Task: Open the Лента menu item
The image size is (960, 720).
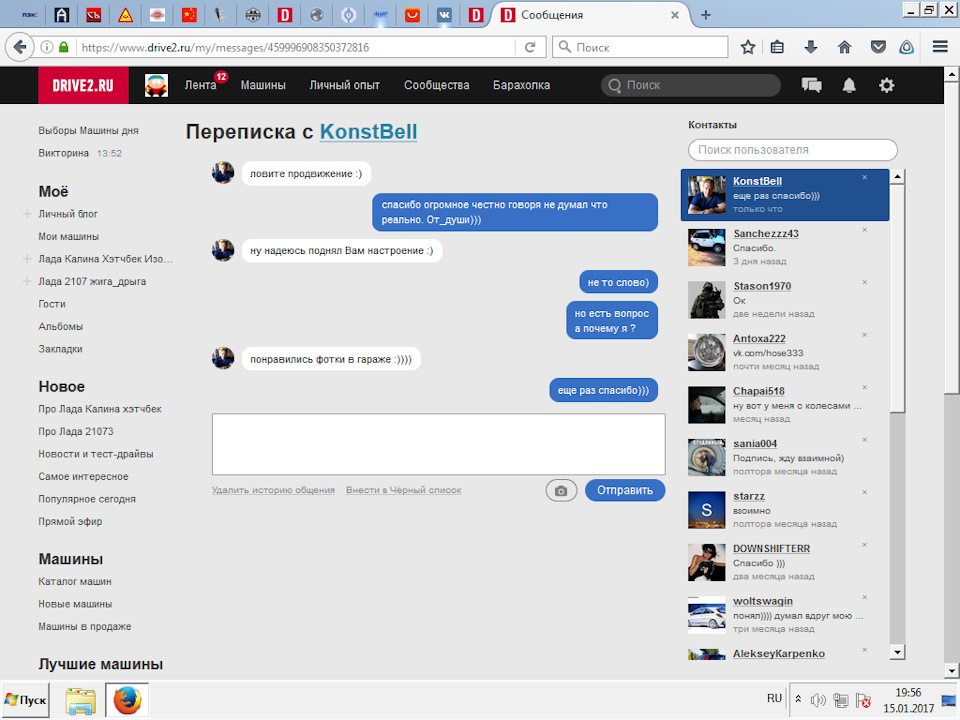Action: point(201,85)
